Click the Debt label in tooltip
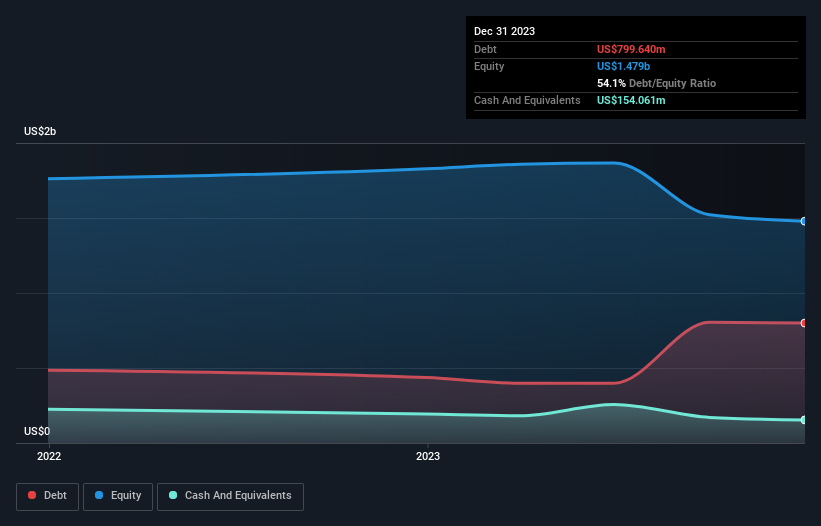The height and width of the screenshot is (526, 821). (485, 49)
